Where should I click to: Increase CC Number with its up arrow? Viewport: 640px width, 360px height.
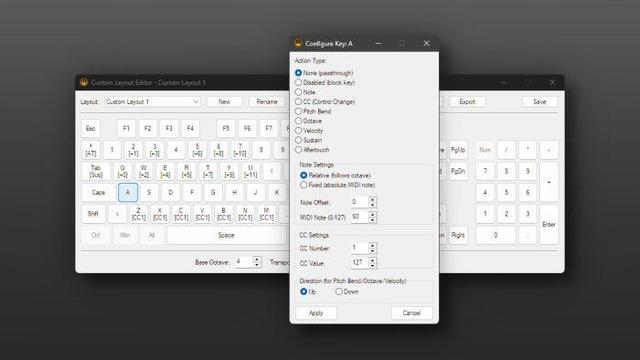(x=372, y=245)
